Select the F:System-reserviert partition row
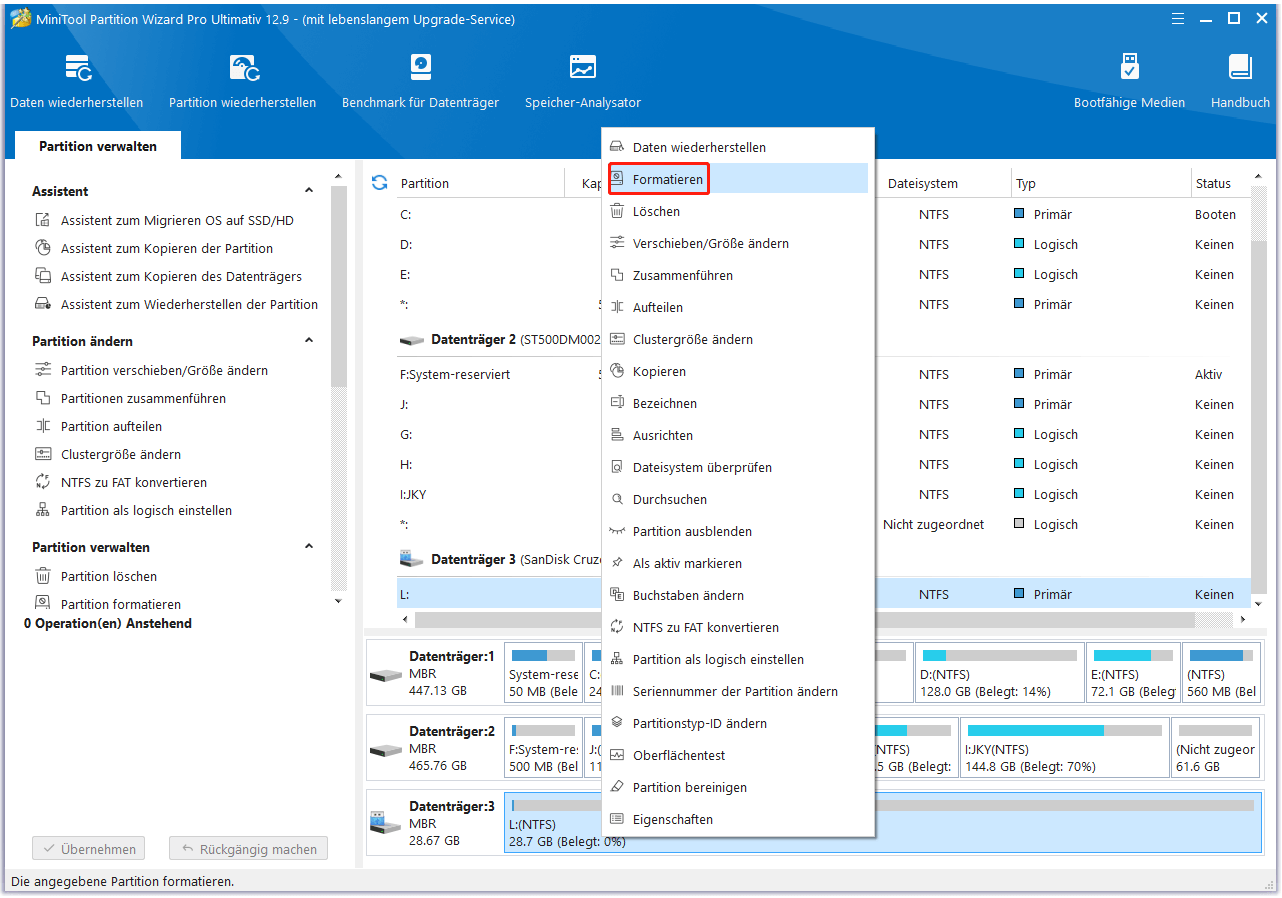The image size is (1282, 898). (823, 374)
